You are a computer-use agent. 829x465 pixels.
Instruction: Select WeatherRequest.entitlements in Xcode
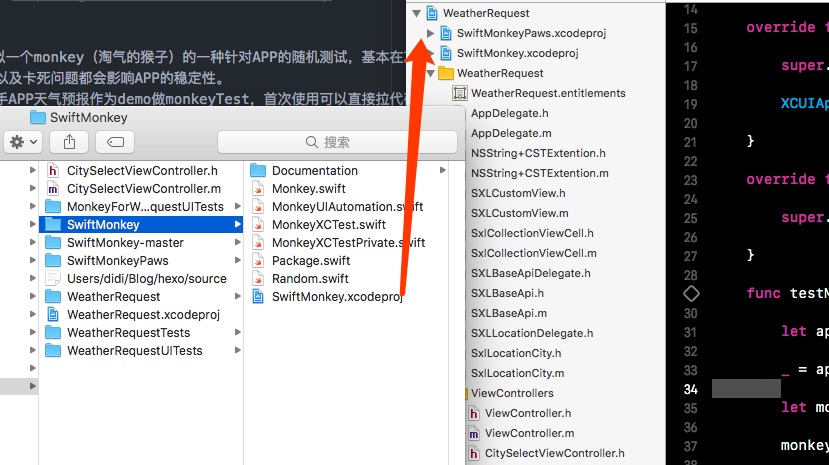click(548, 94)
